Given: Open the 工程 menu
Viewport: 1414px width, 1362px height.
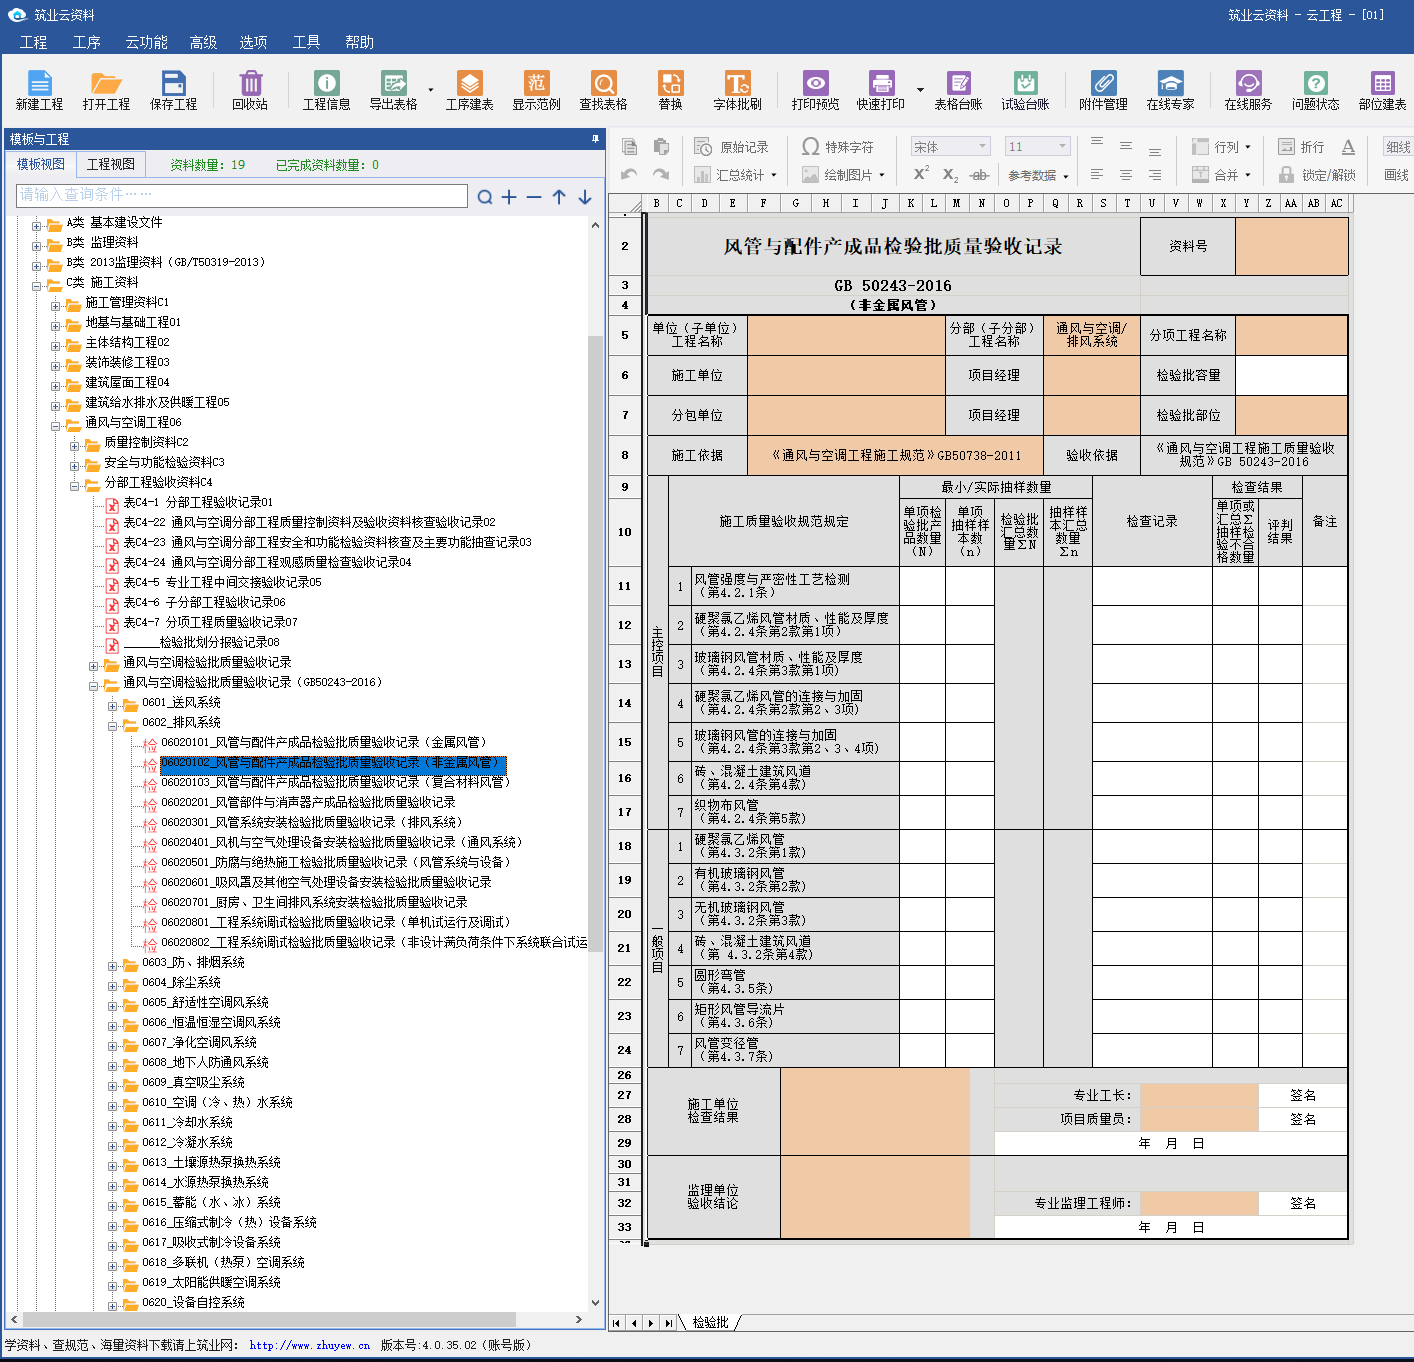Looking at the screenshot, I should coord(33,42).
